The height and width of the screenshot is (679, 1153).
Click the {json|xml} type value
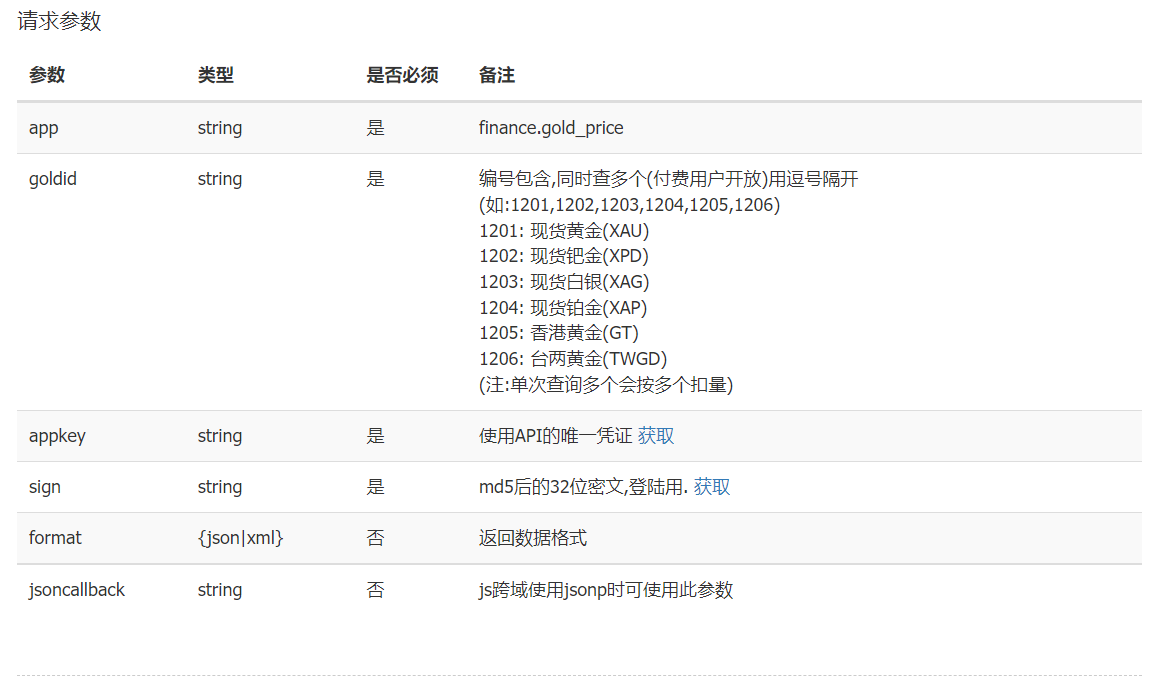tap(239, 537)
